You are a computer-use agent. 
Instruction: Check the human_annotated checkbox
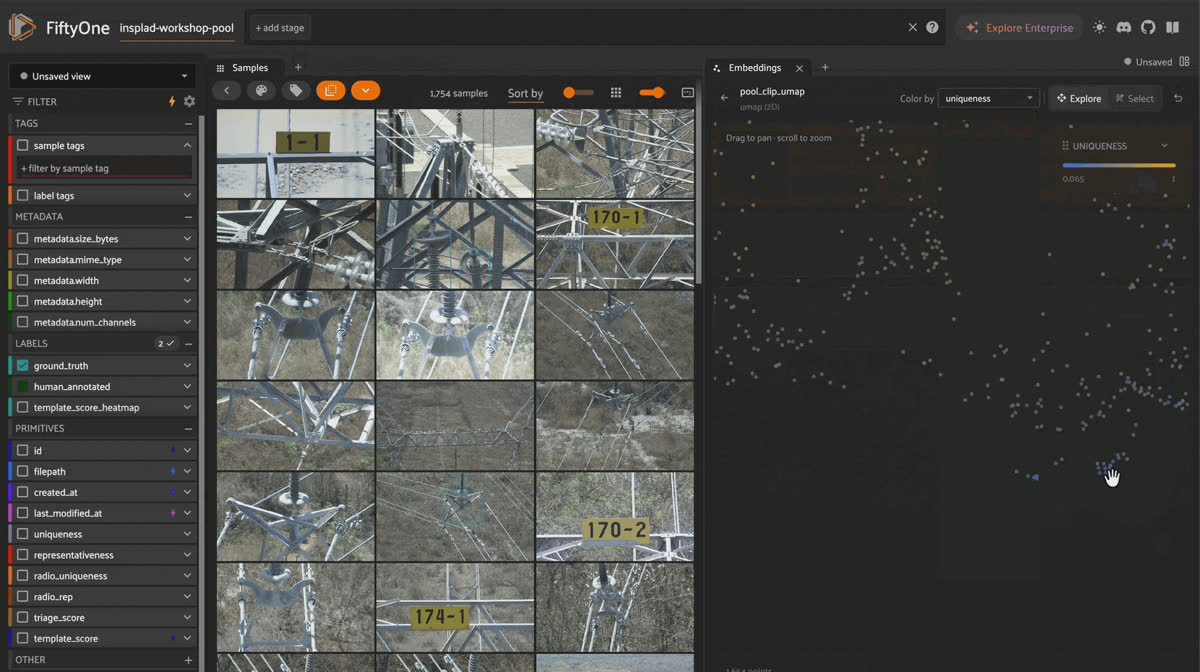click(x=23, y=387)
